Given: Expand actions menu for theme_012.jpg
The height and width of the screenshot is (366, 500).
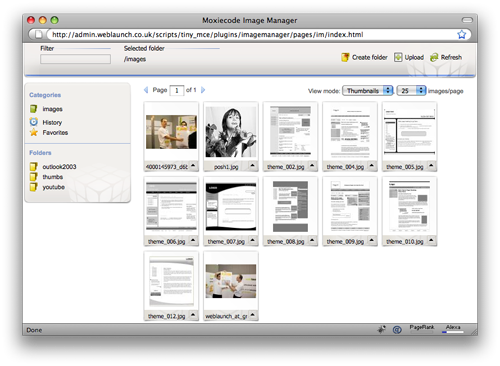Looking at the screenshot, I should 193,315.
